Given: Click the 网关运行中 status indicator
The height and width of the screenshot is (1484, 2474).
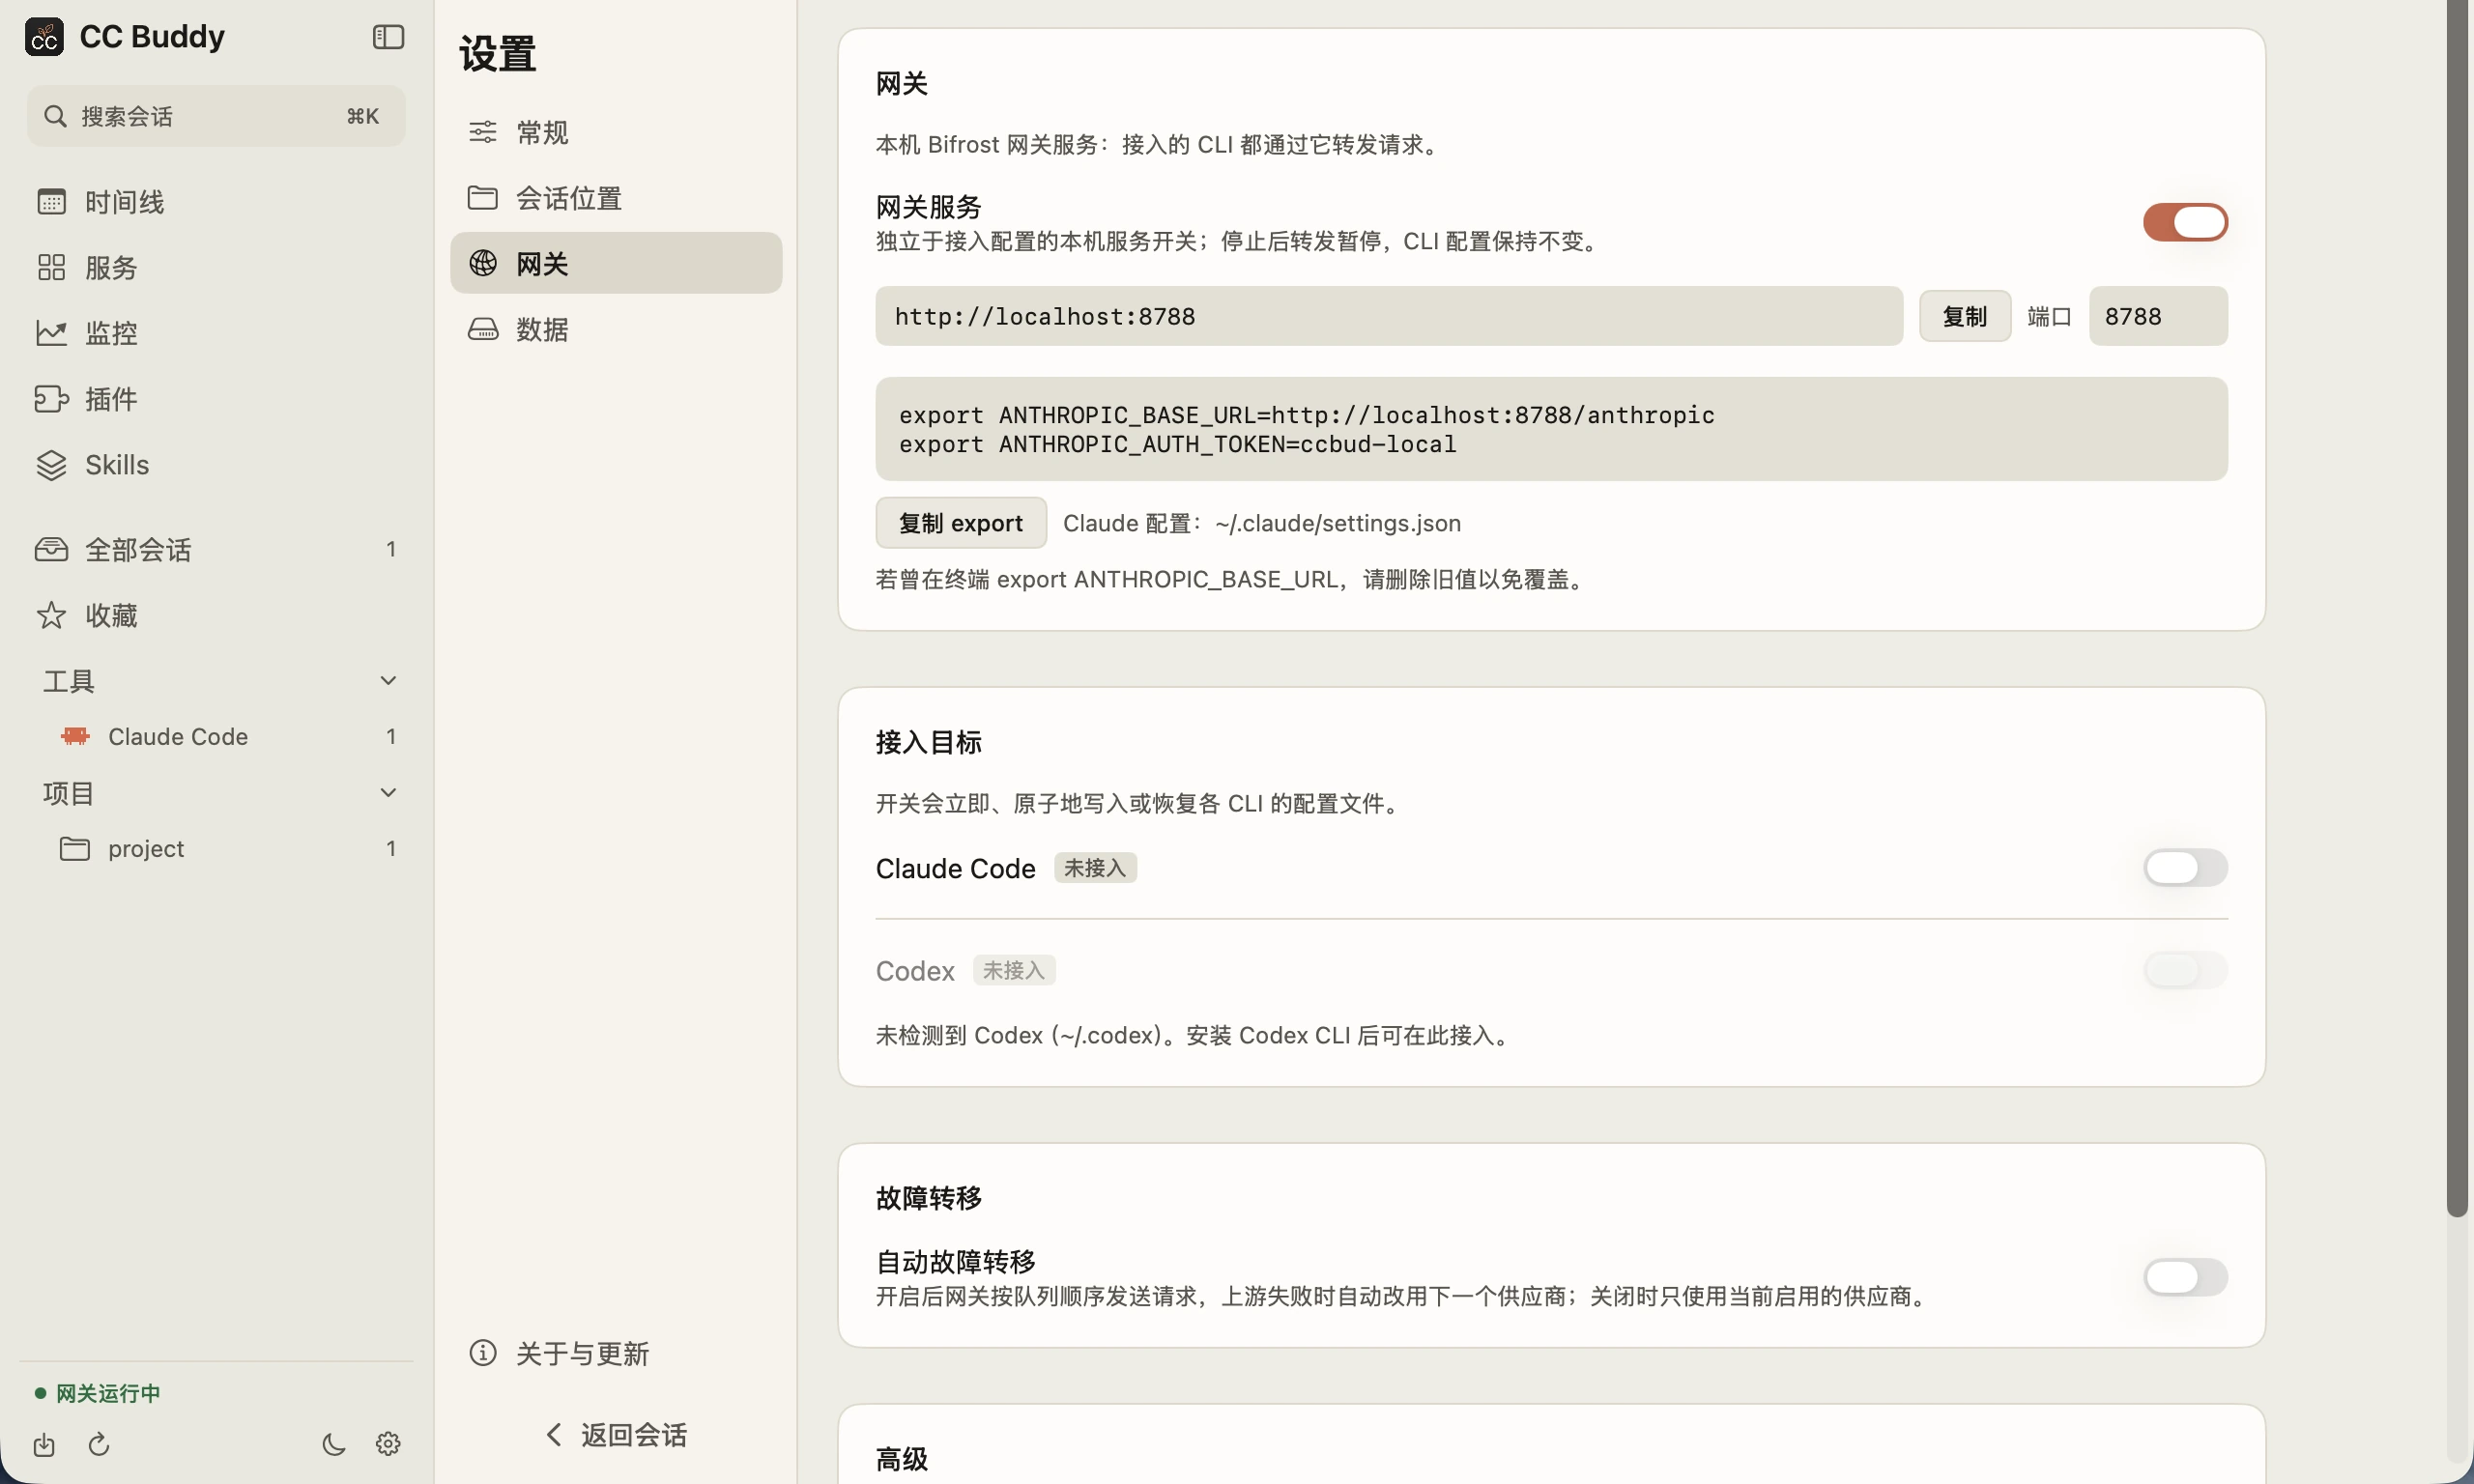Looking at the screenshot, I should (98, 1393).
